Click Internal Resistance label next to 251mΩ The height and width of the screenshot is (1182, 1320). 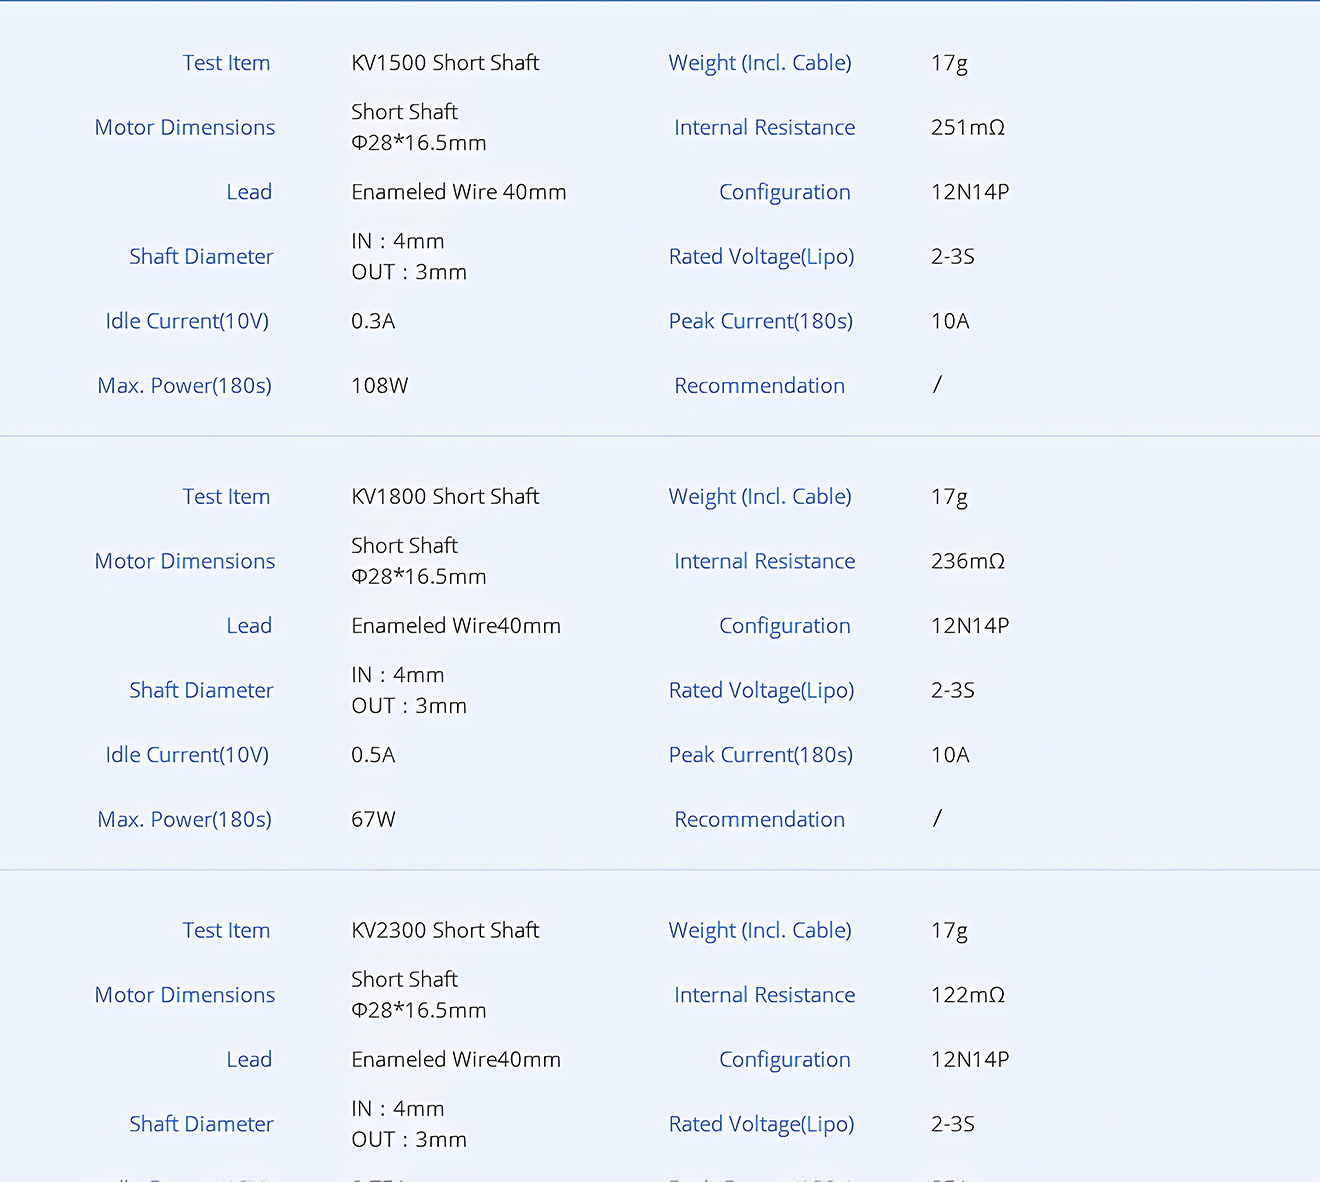click(764, 128)
